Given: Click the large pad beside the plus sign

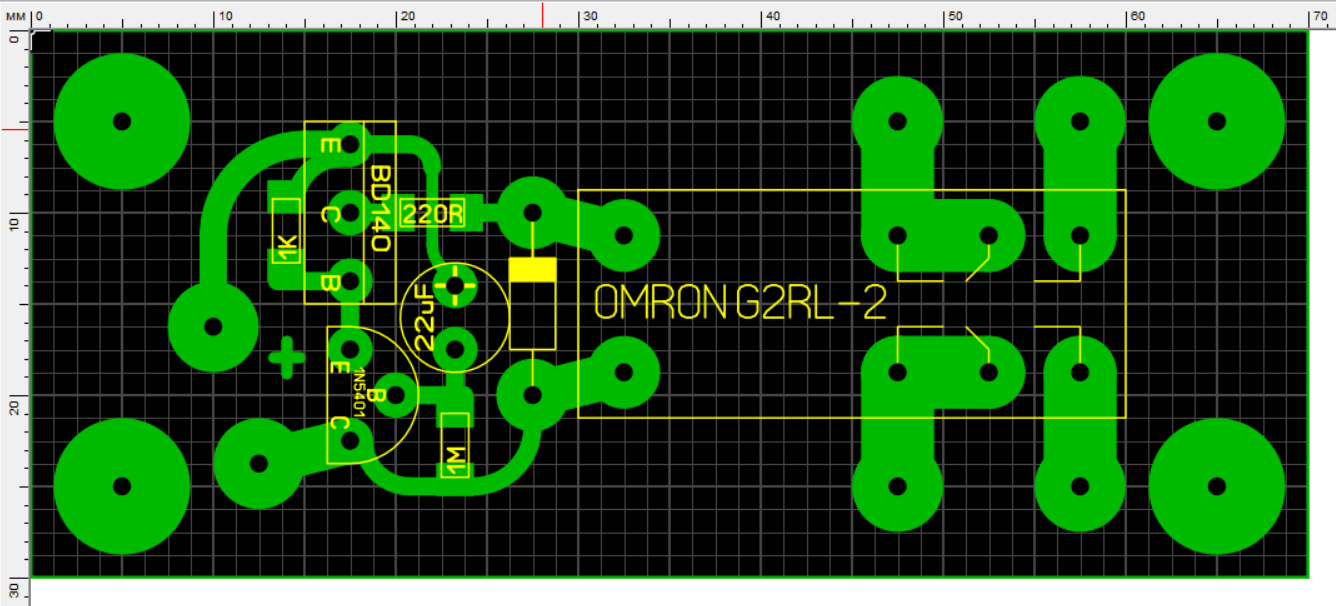Looking at the screenshot, I should click(212, 326).
